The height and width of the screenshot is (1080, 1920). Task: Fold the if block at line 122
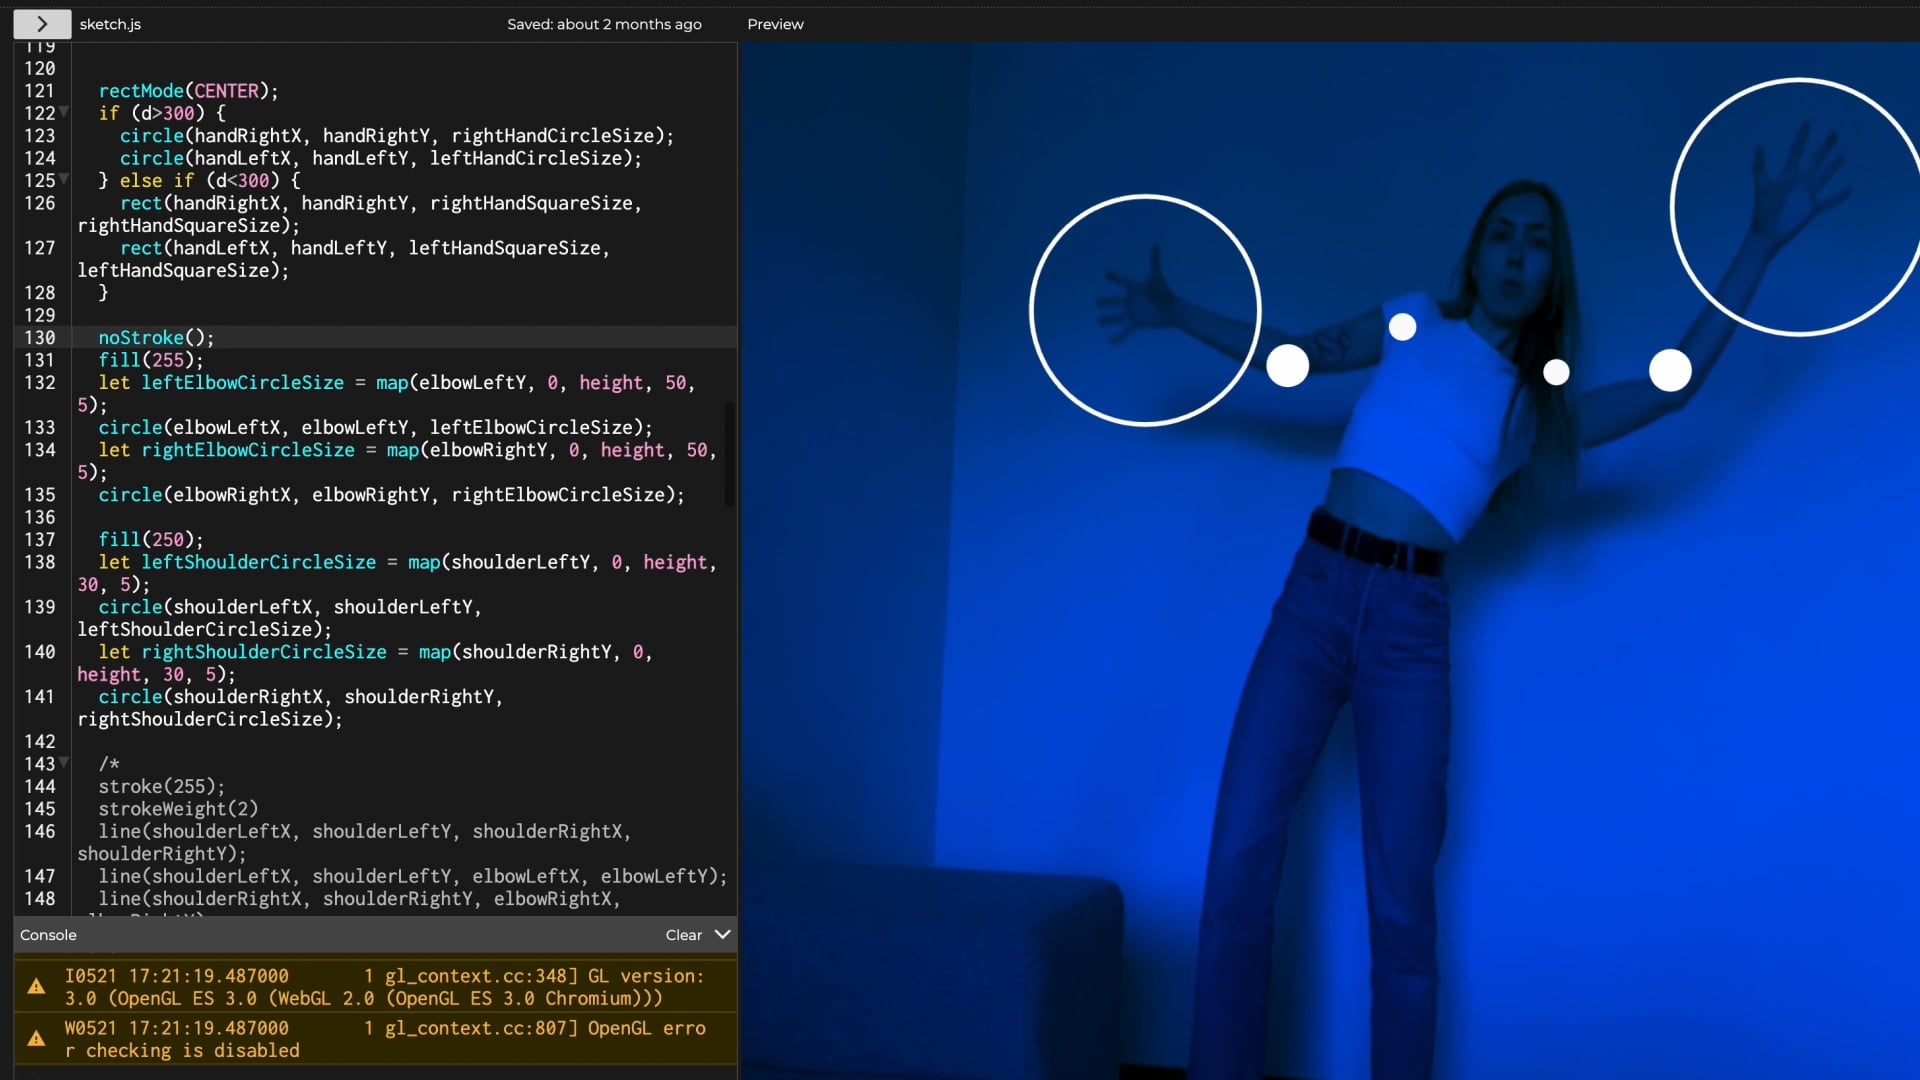64,112
